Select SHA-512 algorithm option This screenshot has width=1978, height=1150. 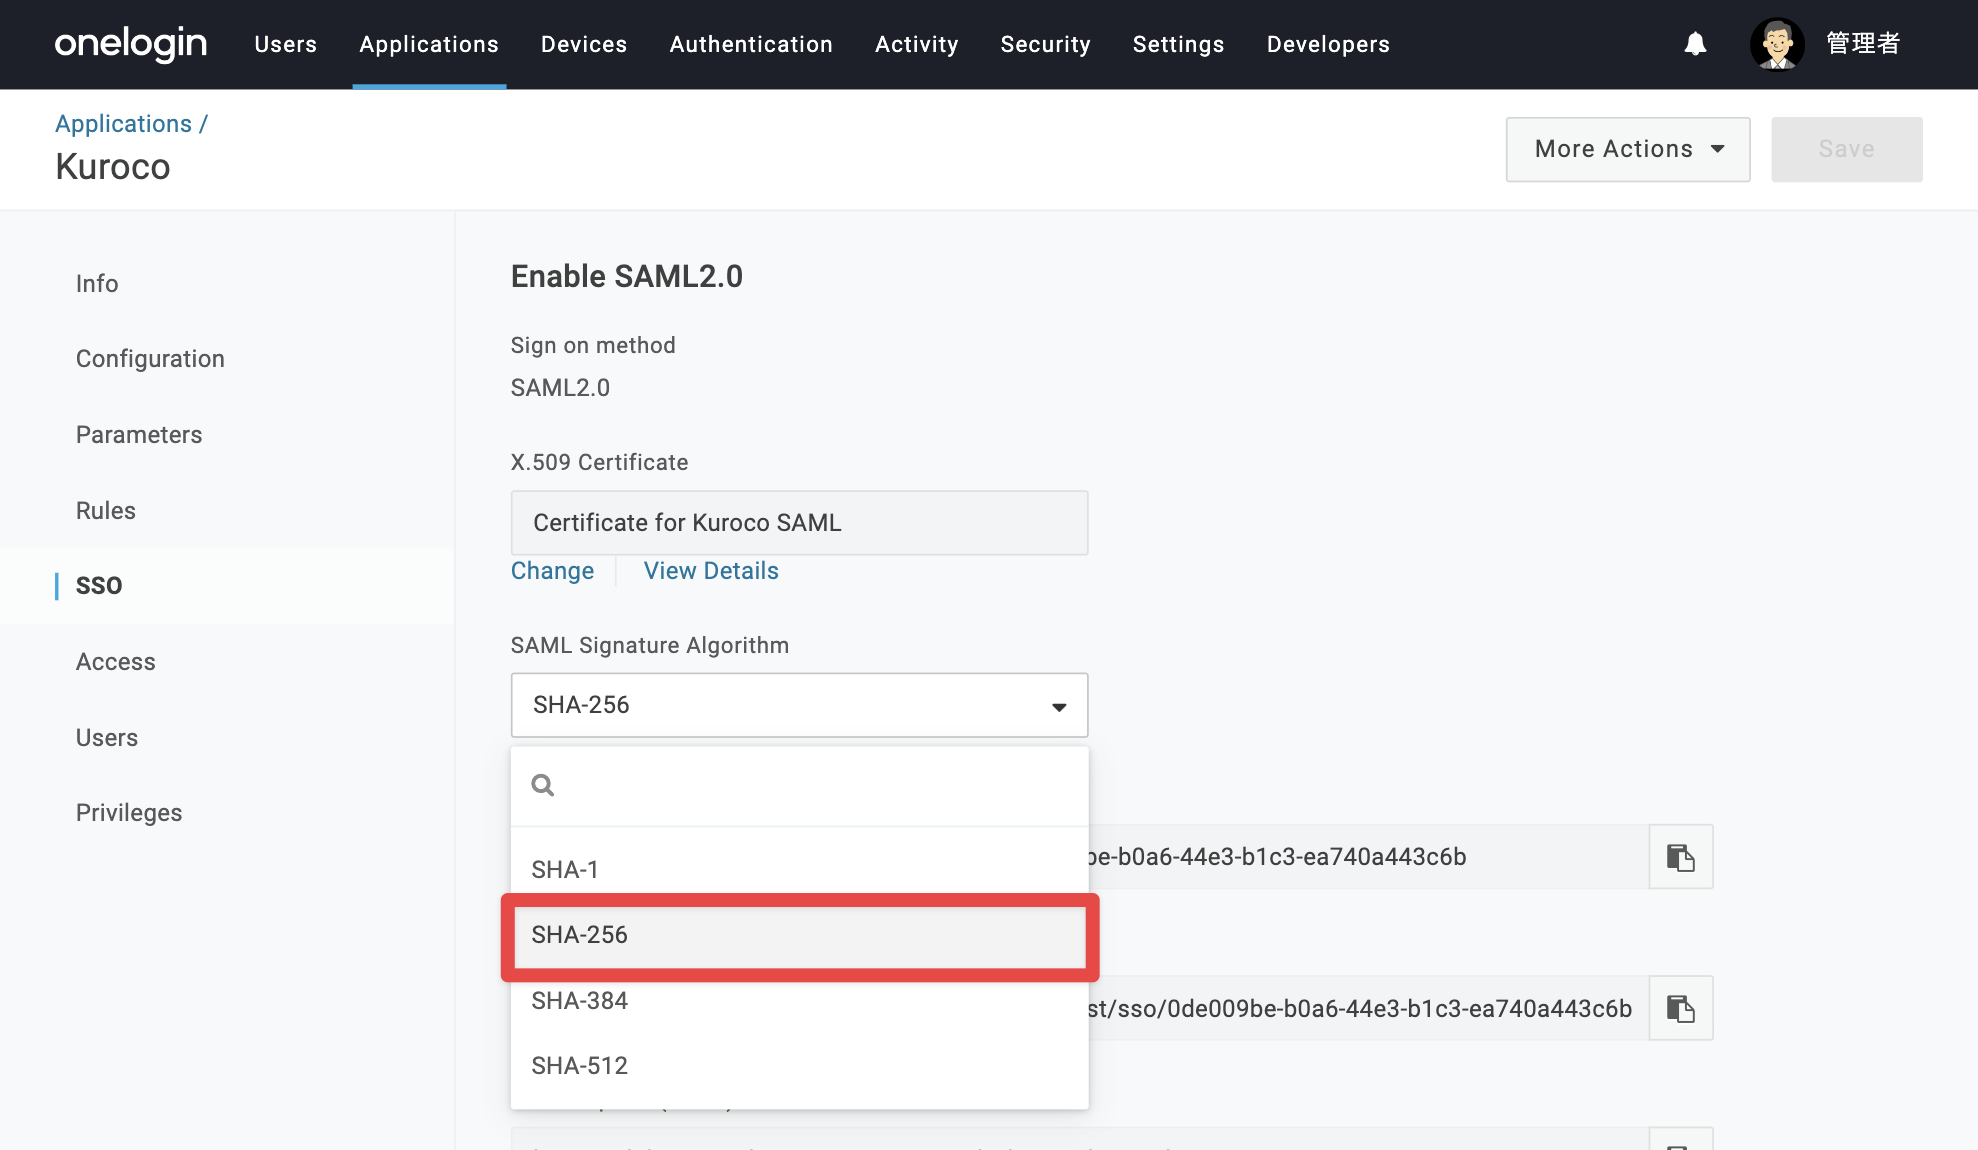[799, 1066]
